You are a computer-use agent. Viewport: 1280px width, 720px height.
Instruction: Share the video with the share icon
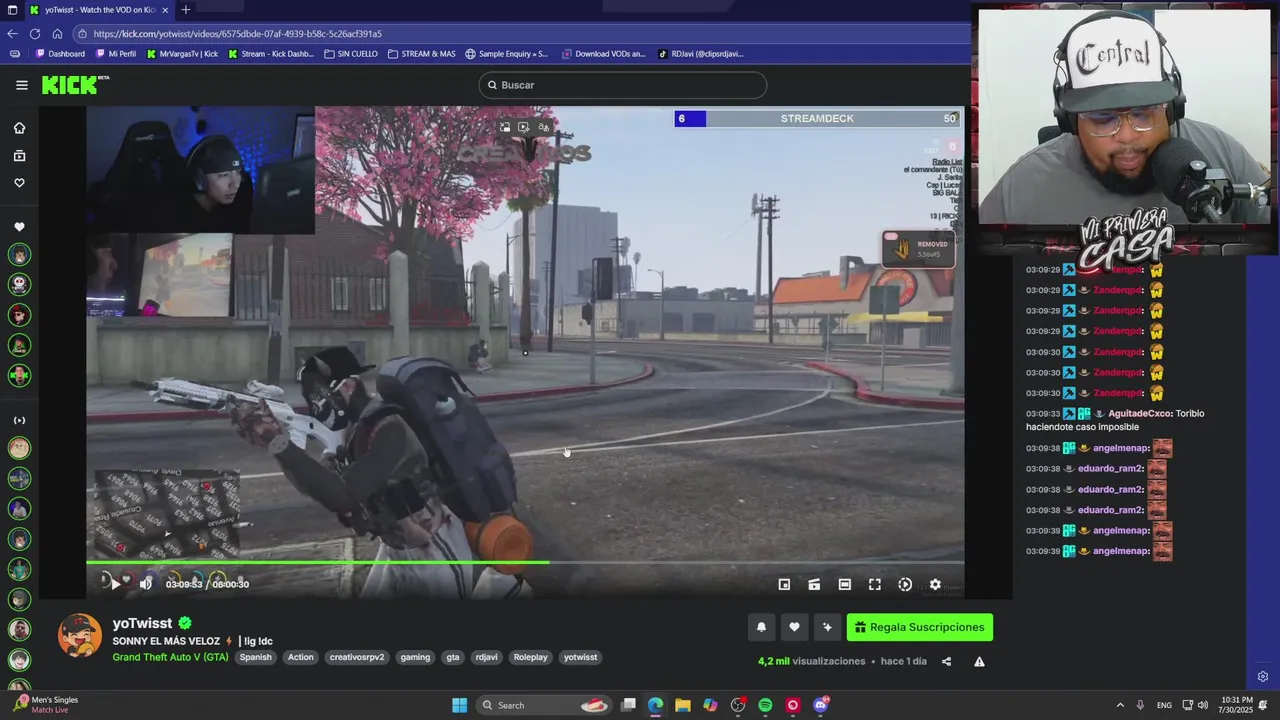(946, 661)
